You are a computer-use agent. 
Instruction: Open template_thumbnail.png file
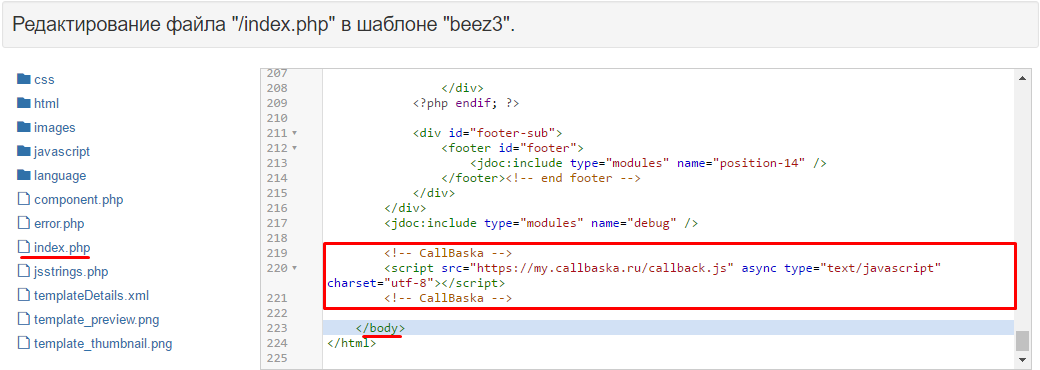[x=103, y=343]
